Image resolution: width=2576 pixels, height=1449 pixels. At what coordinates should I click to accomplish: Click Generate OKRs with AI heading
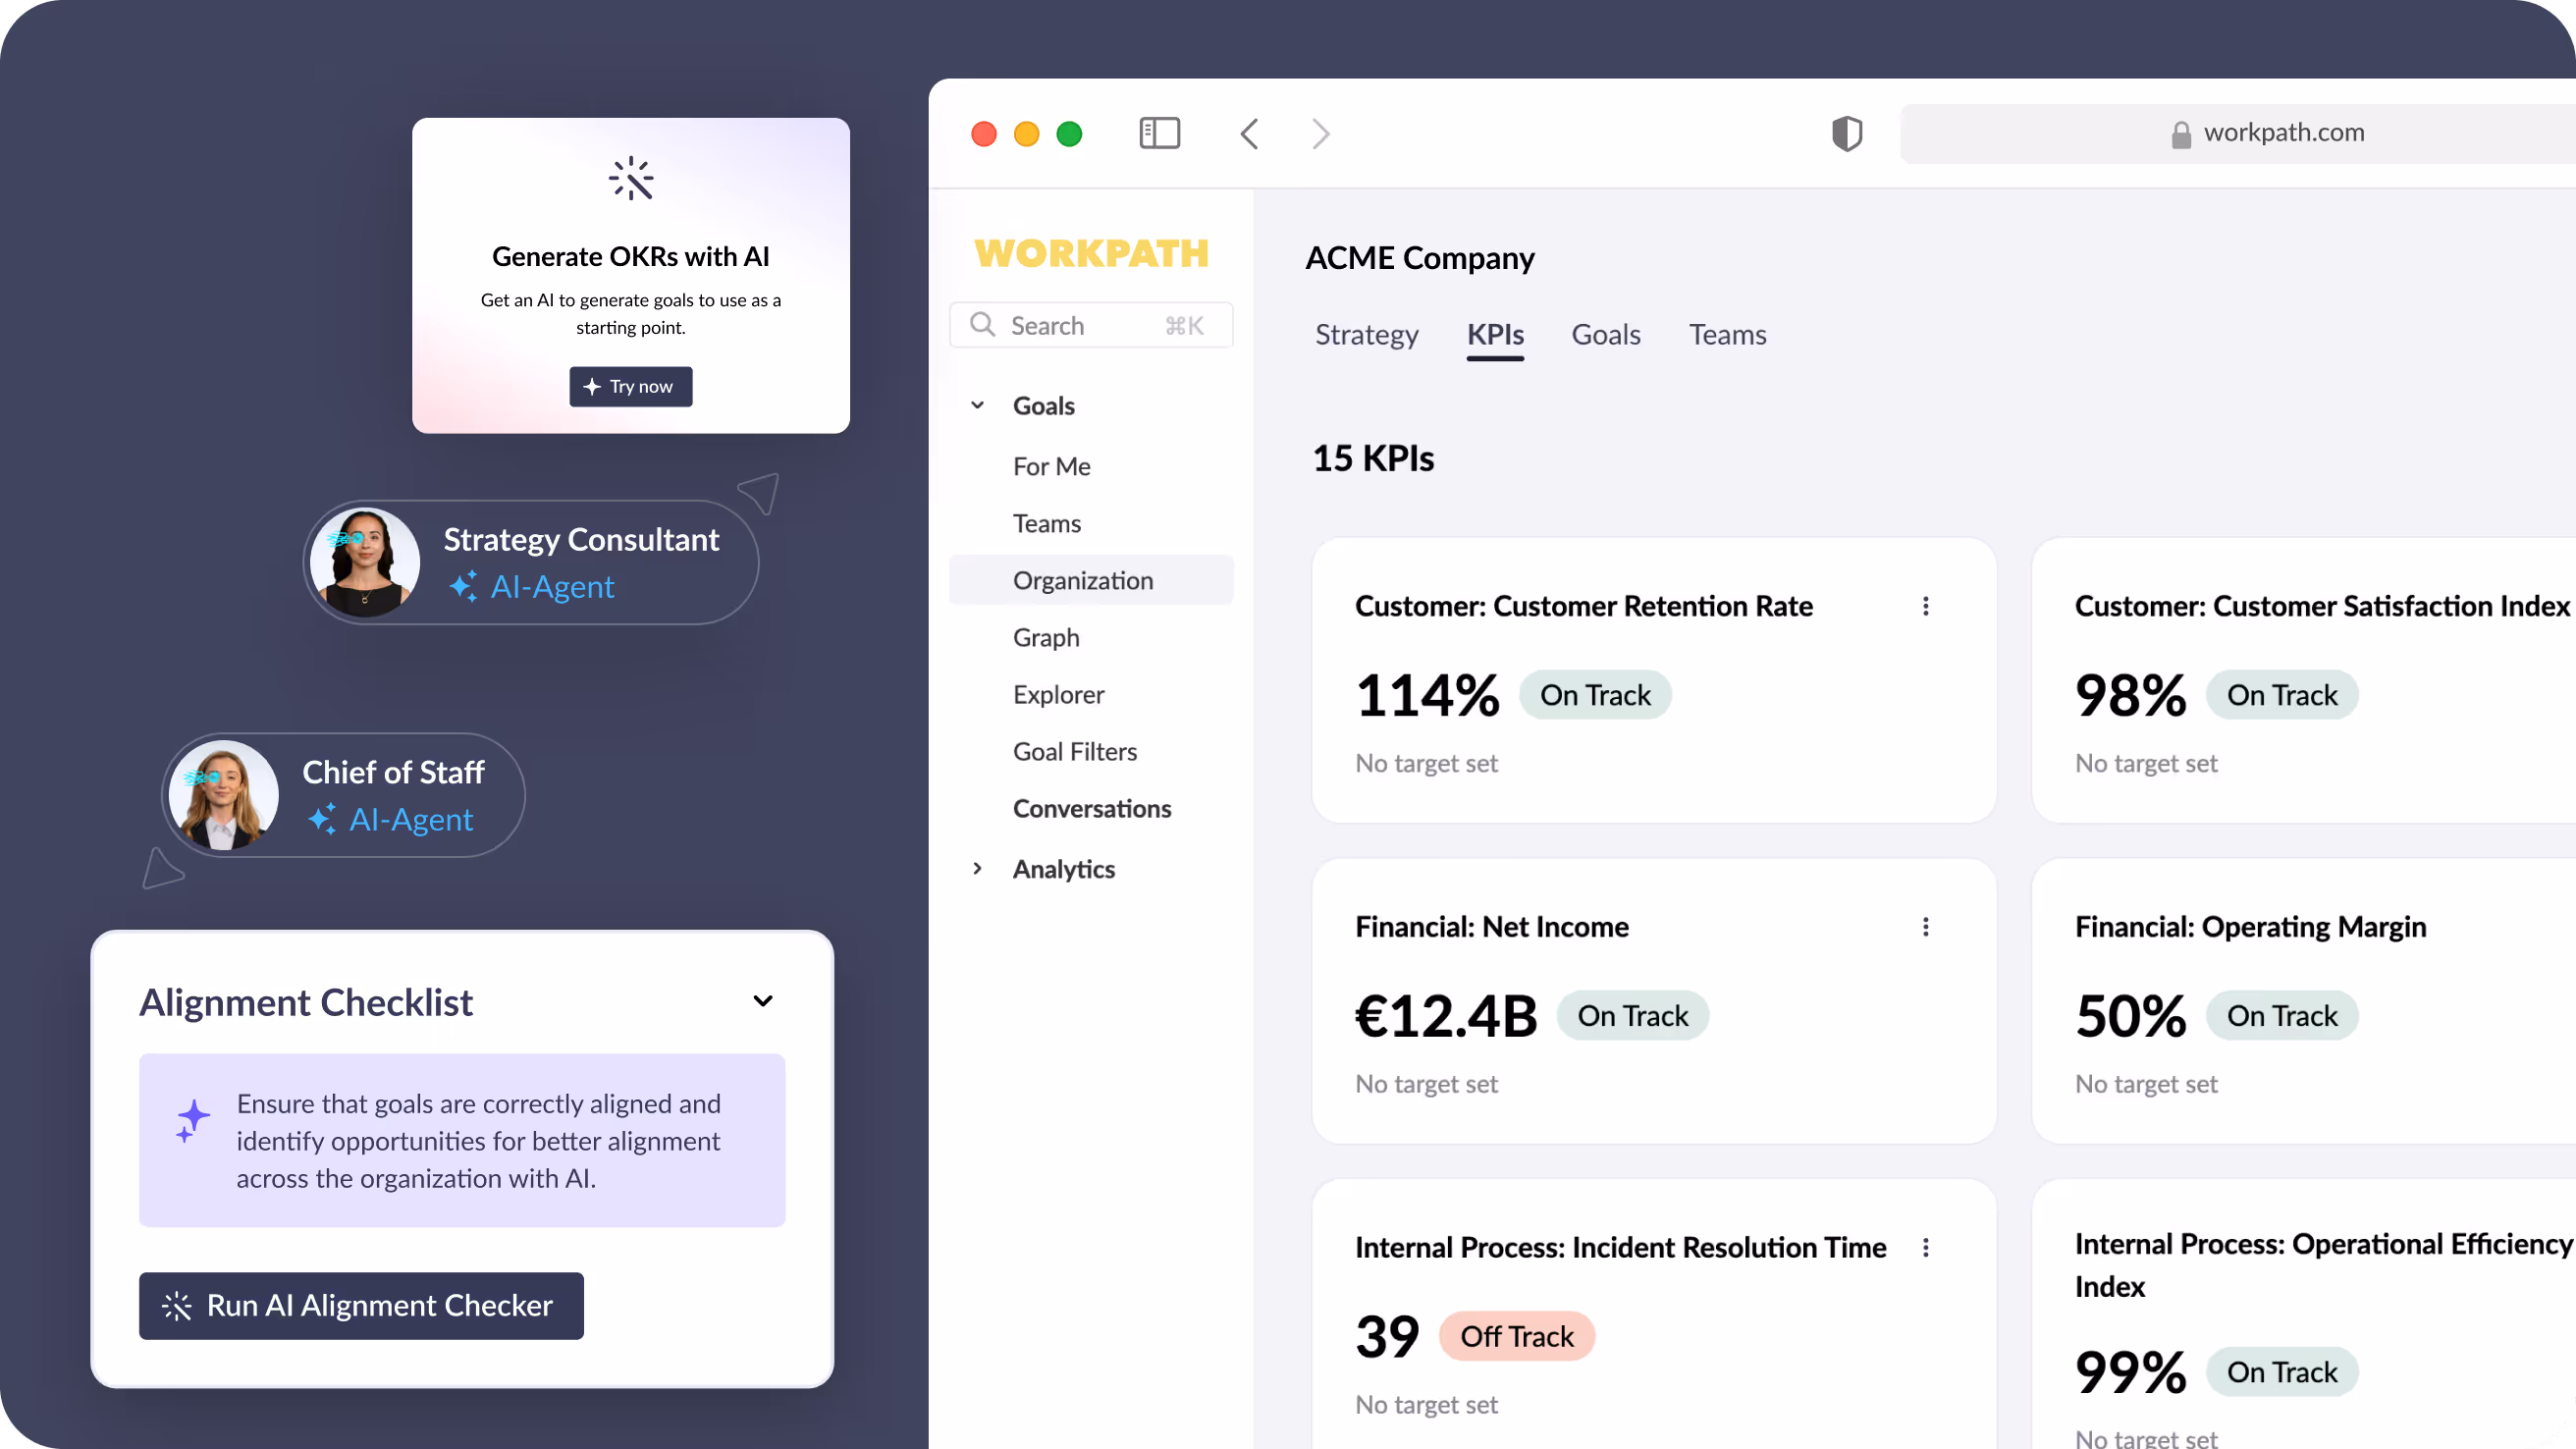pos(631,256)
